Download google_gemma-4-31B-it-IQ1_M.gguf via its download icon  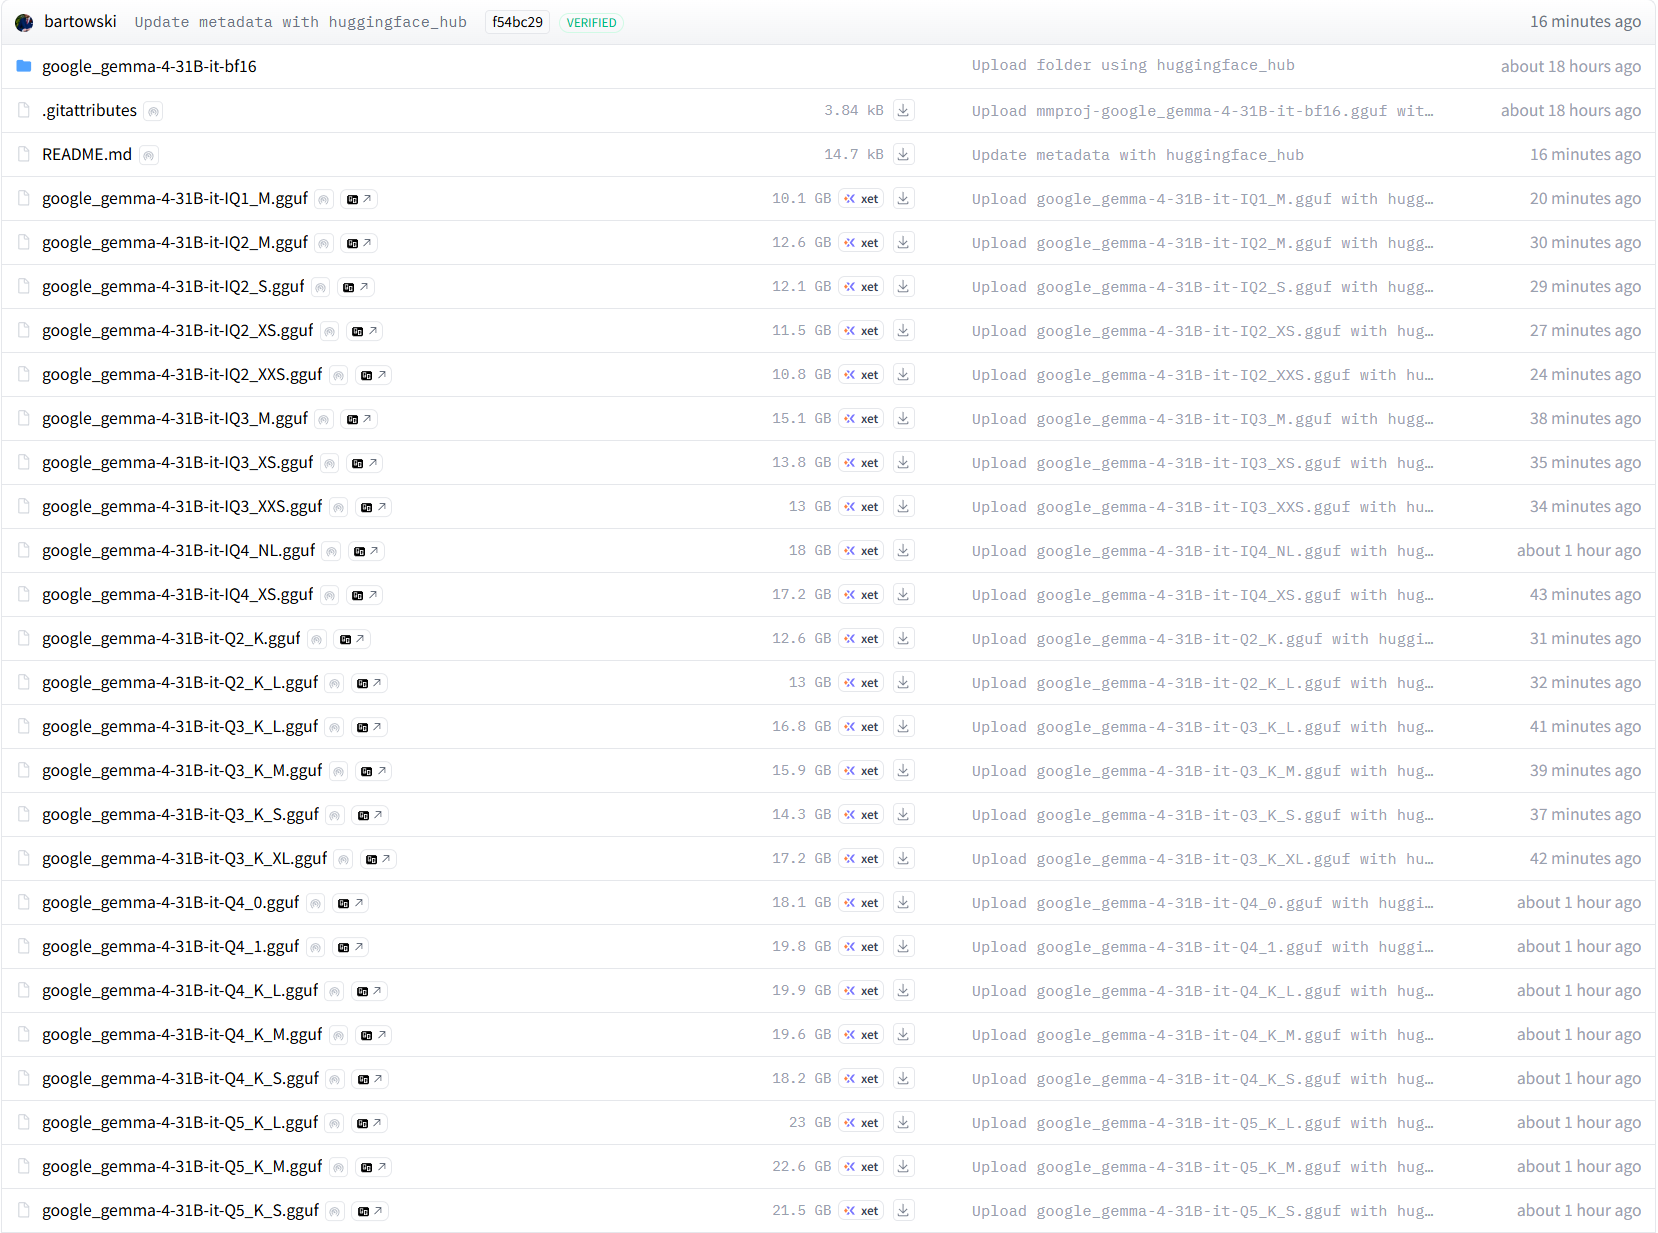coord(903,198)
